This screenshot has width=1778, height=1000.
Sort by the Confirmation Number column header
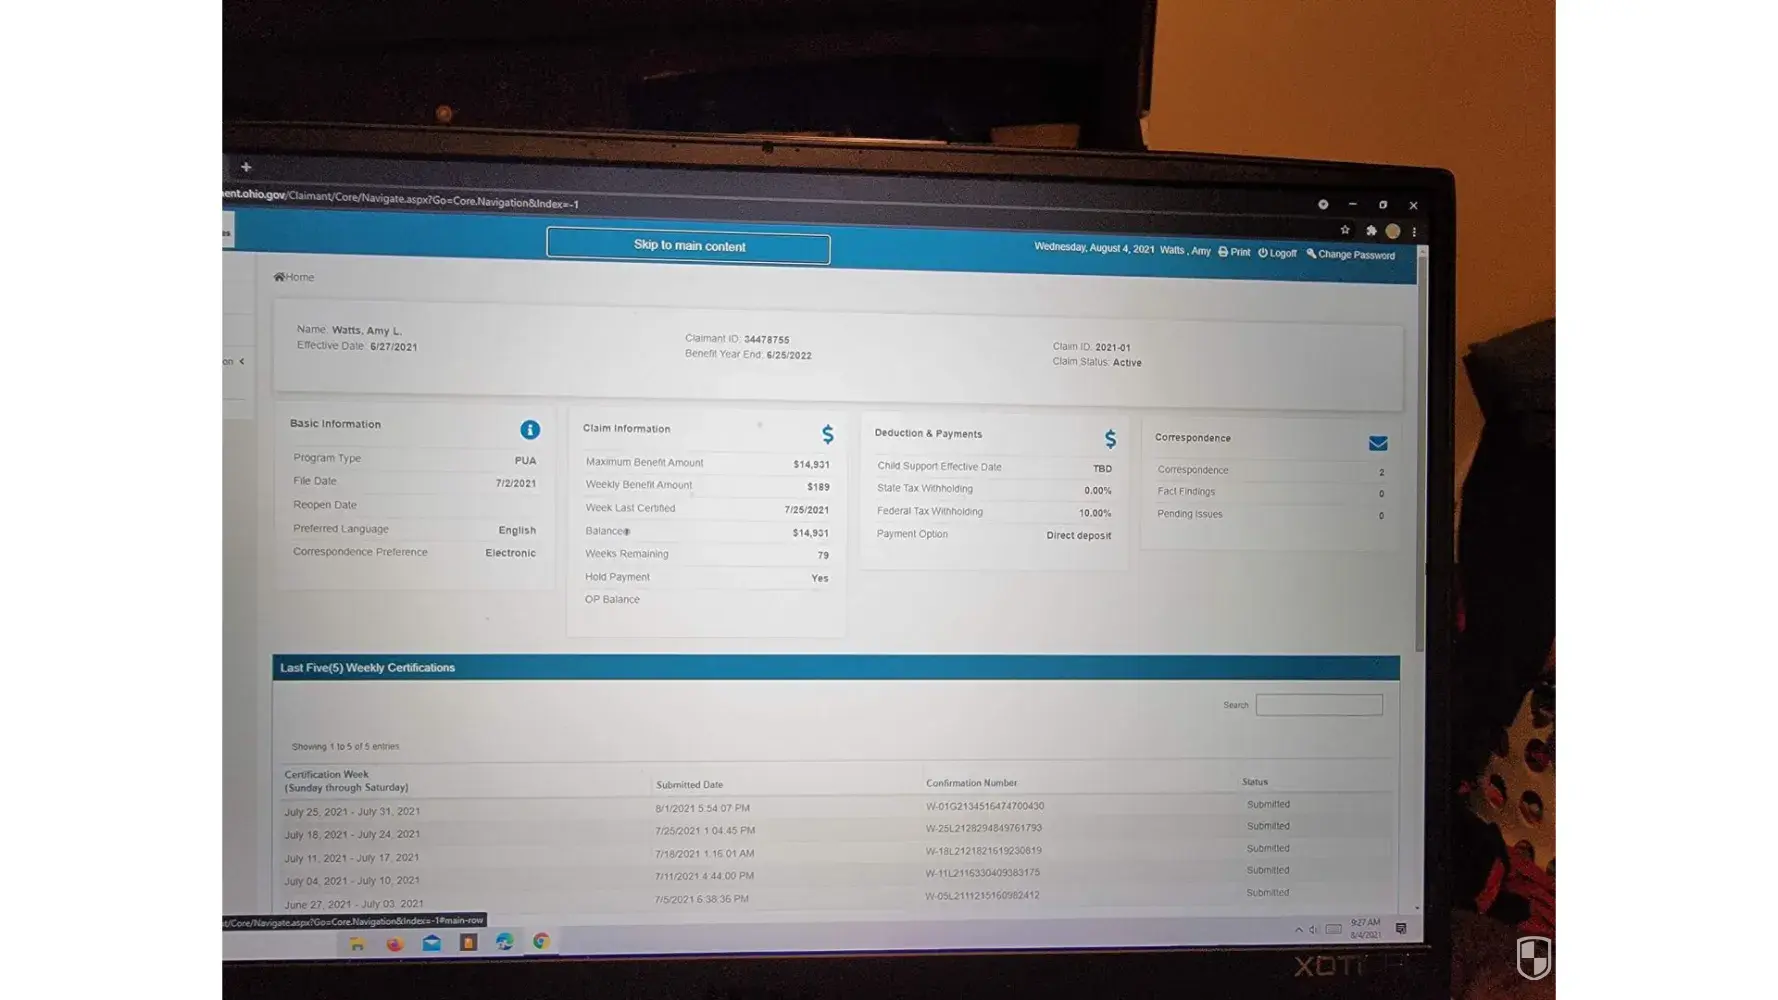tap(971, 783)
